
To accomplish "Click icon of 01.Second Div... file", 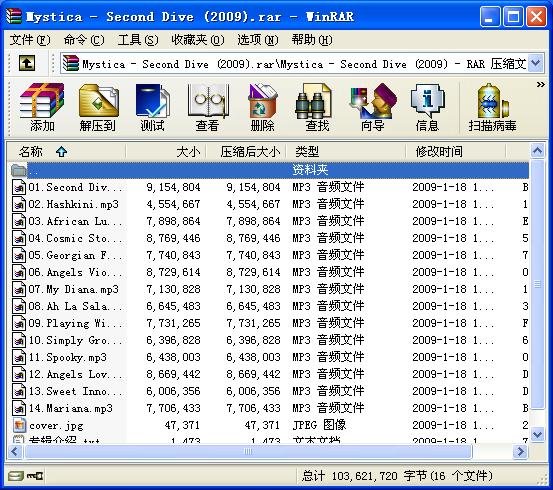I will [x=19, y=187].
